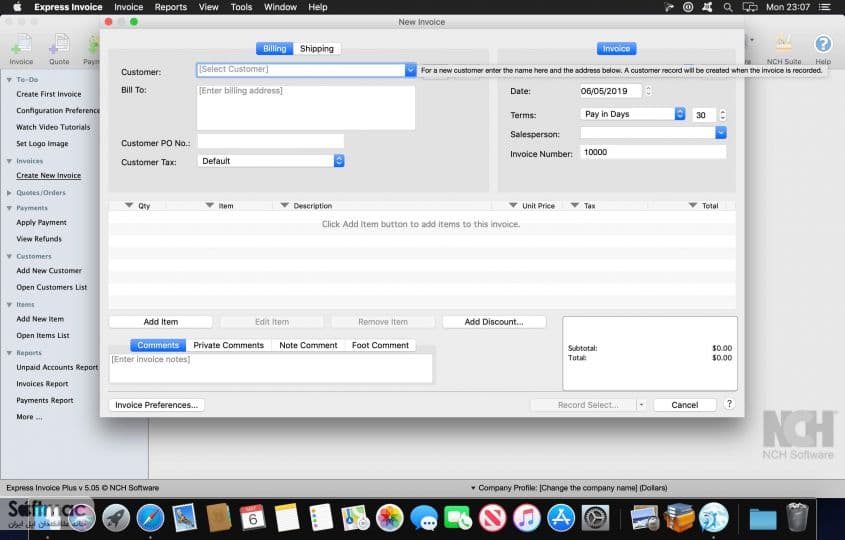Click the Invoice Number field
Image resolution: width=845 pixels, height=540 pixels.
click(x=653, y=152)
